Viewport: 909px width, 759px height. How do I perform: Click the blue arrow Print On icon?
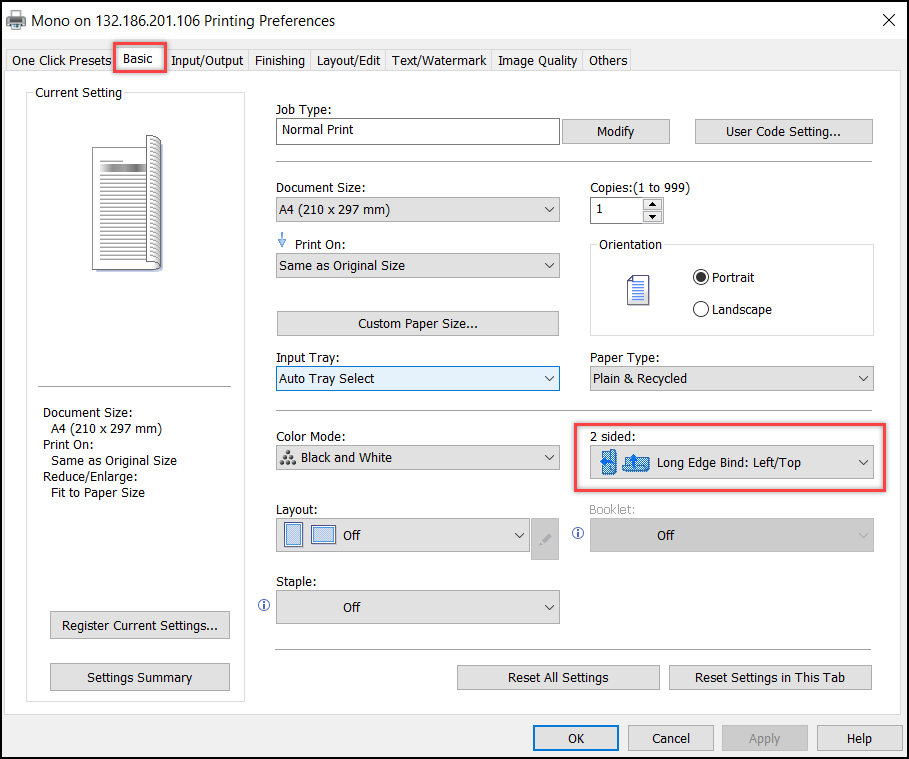(281, 241)
